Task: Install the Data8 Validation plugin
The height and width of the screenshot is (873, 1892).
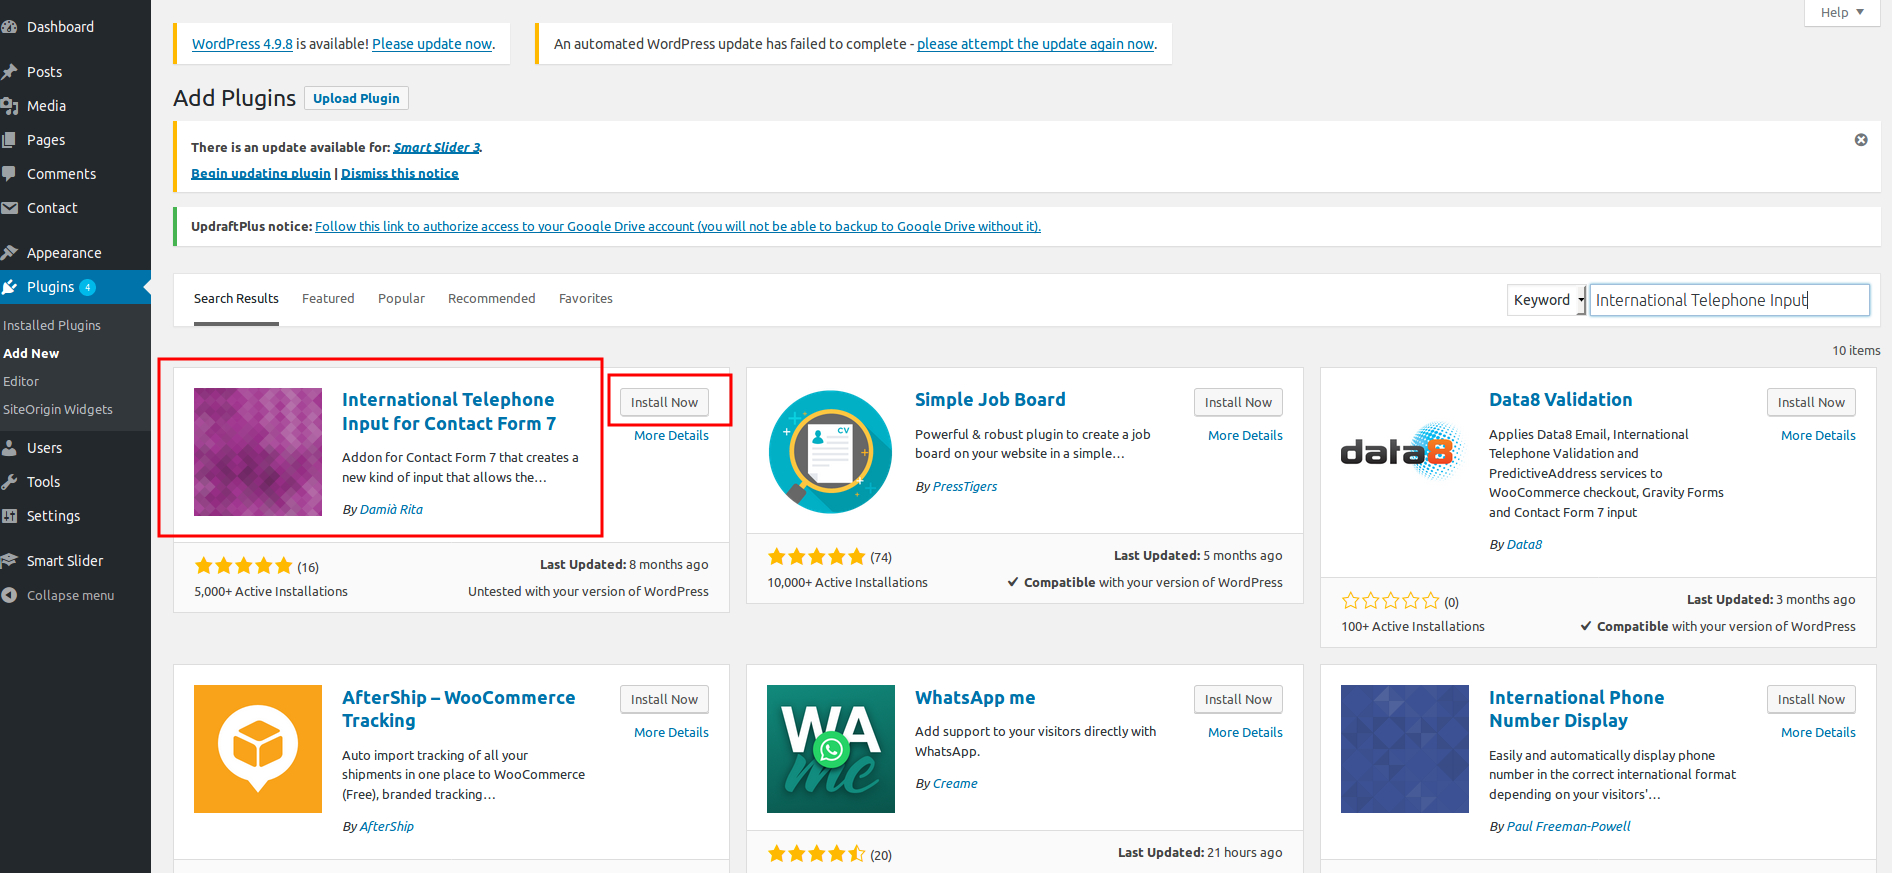Action: tap(1811, 402)
